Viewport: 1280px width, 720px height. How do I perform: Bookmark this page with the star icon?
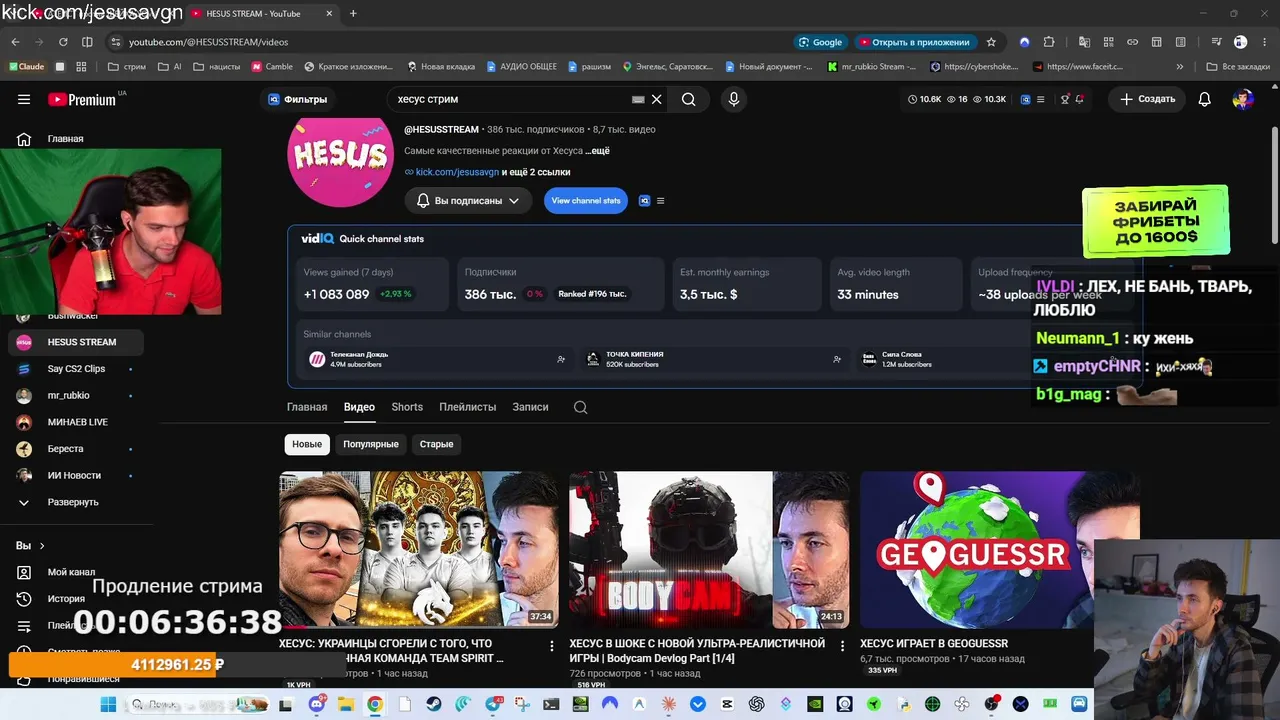[991, 42]
